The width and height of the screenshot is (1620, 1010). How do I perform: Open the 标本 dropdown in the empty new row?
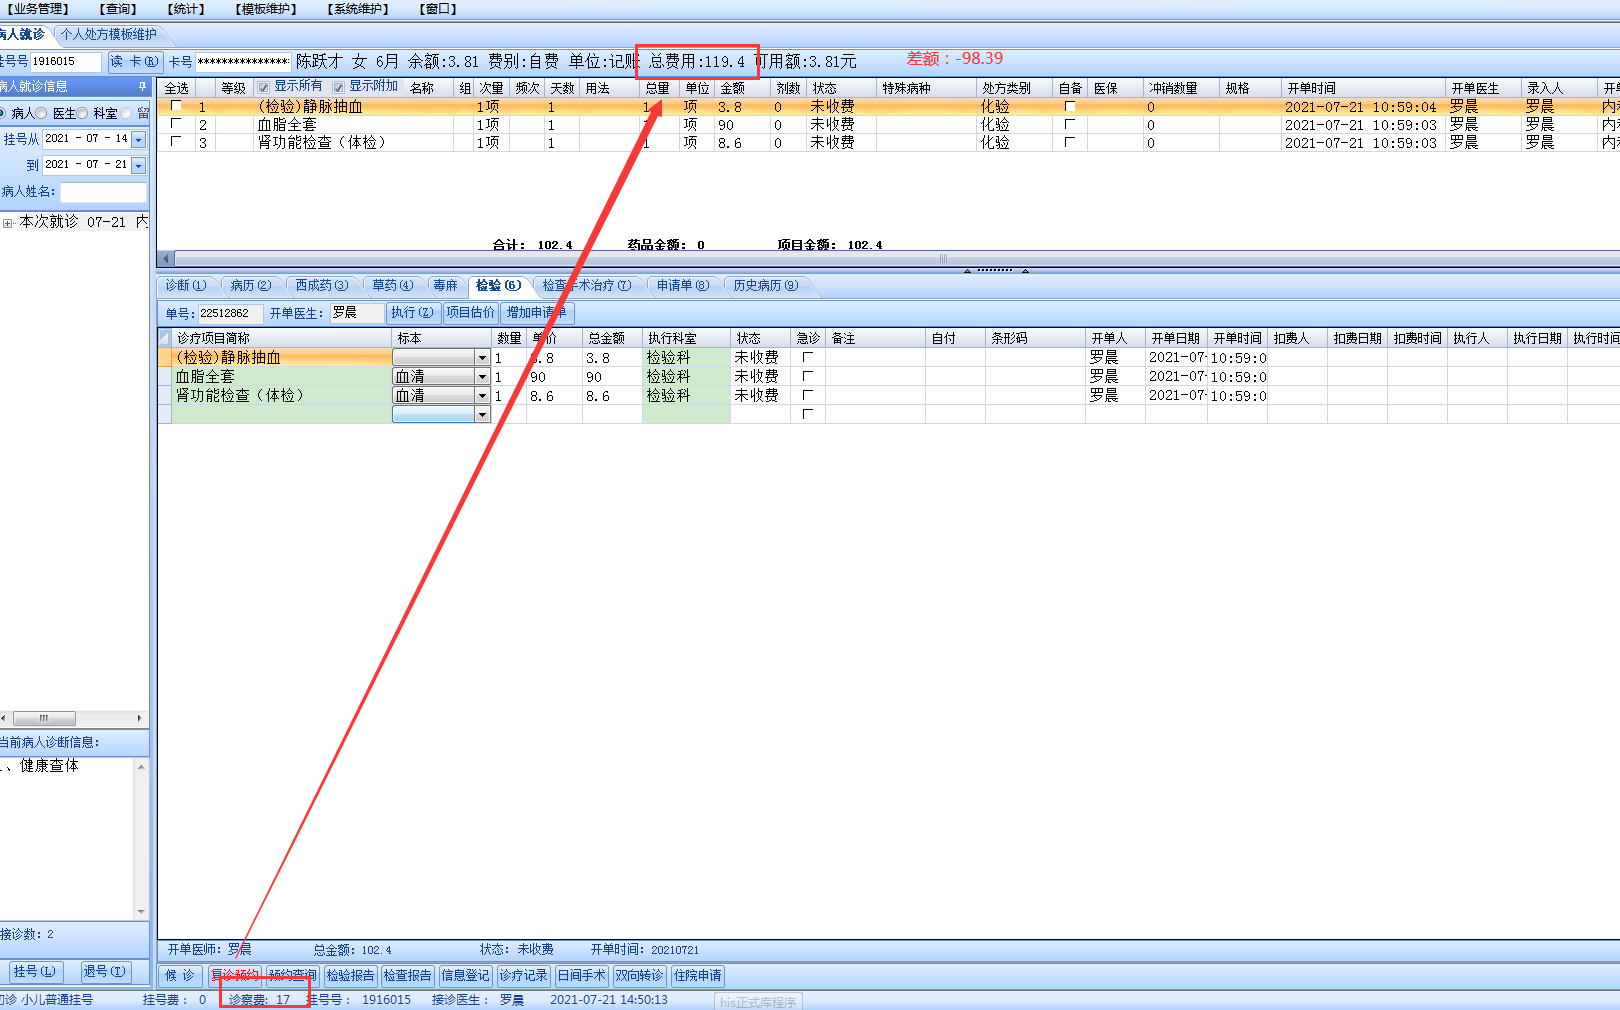pos(482,415)
